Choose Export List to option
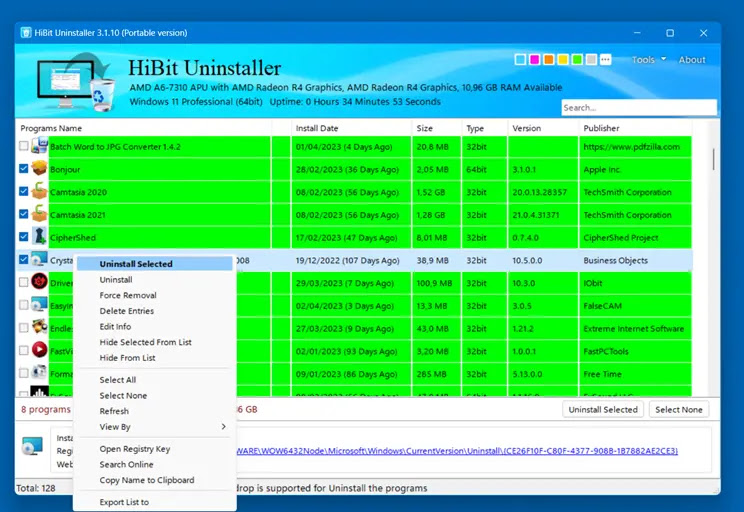Image resolution: width=744 pixels, height=512 pixels. 155,502
